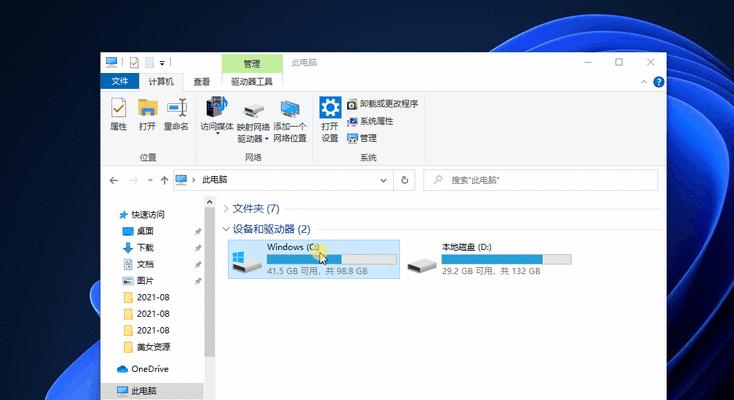Image resolution: width=734 pixels, height=400 pixels.
Task: Open recent locations dropdown arrow
Action: [150, 180]
